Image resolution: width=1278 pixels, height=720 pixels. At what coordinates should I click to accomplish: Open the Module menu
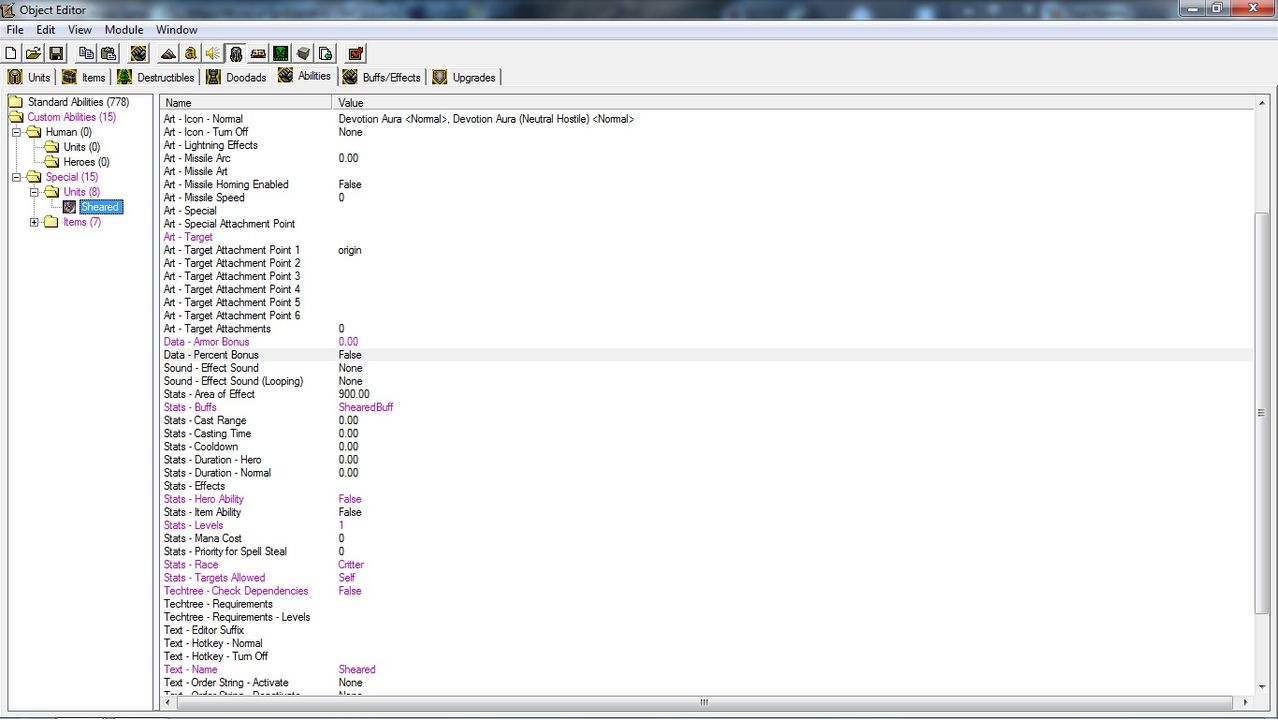click(x=124, y=30)
